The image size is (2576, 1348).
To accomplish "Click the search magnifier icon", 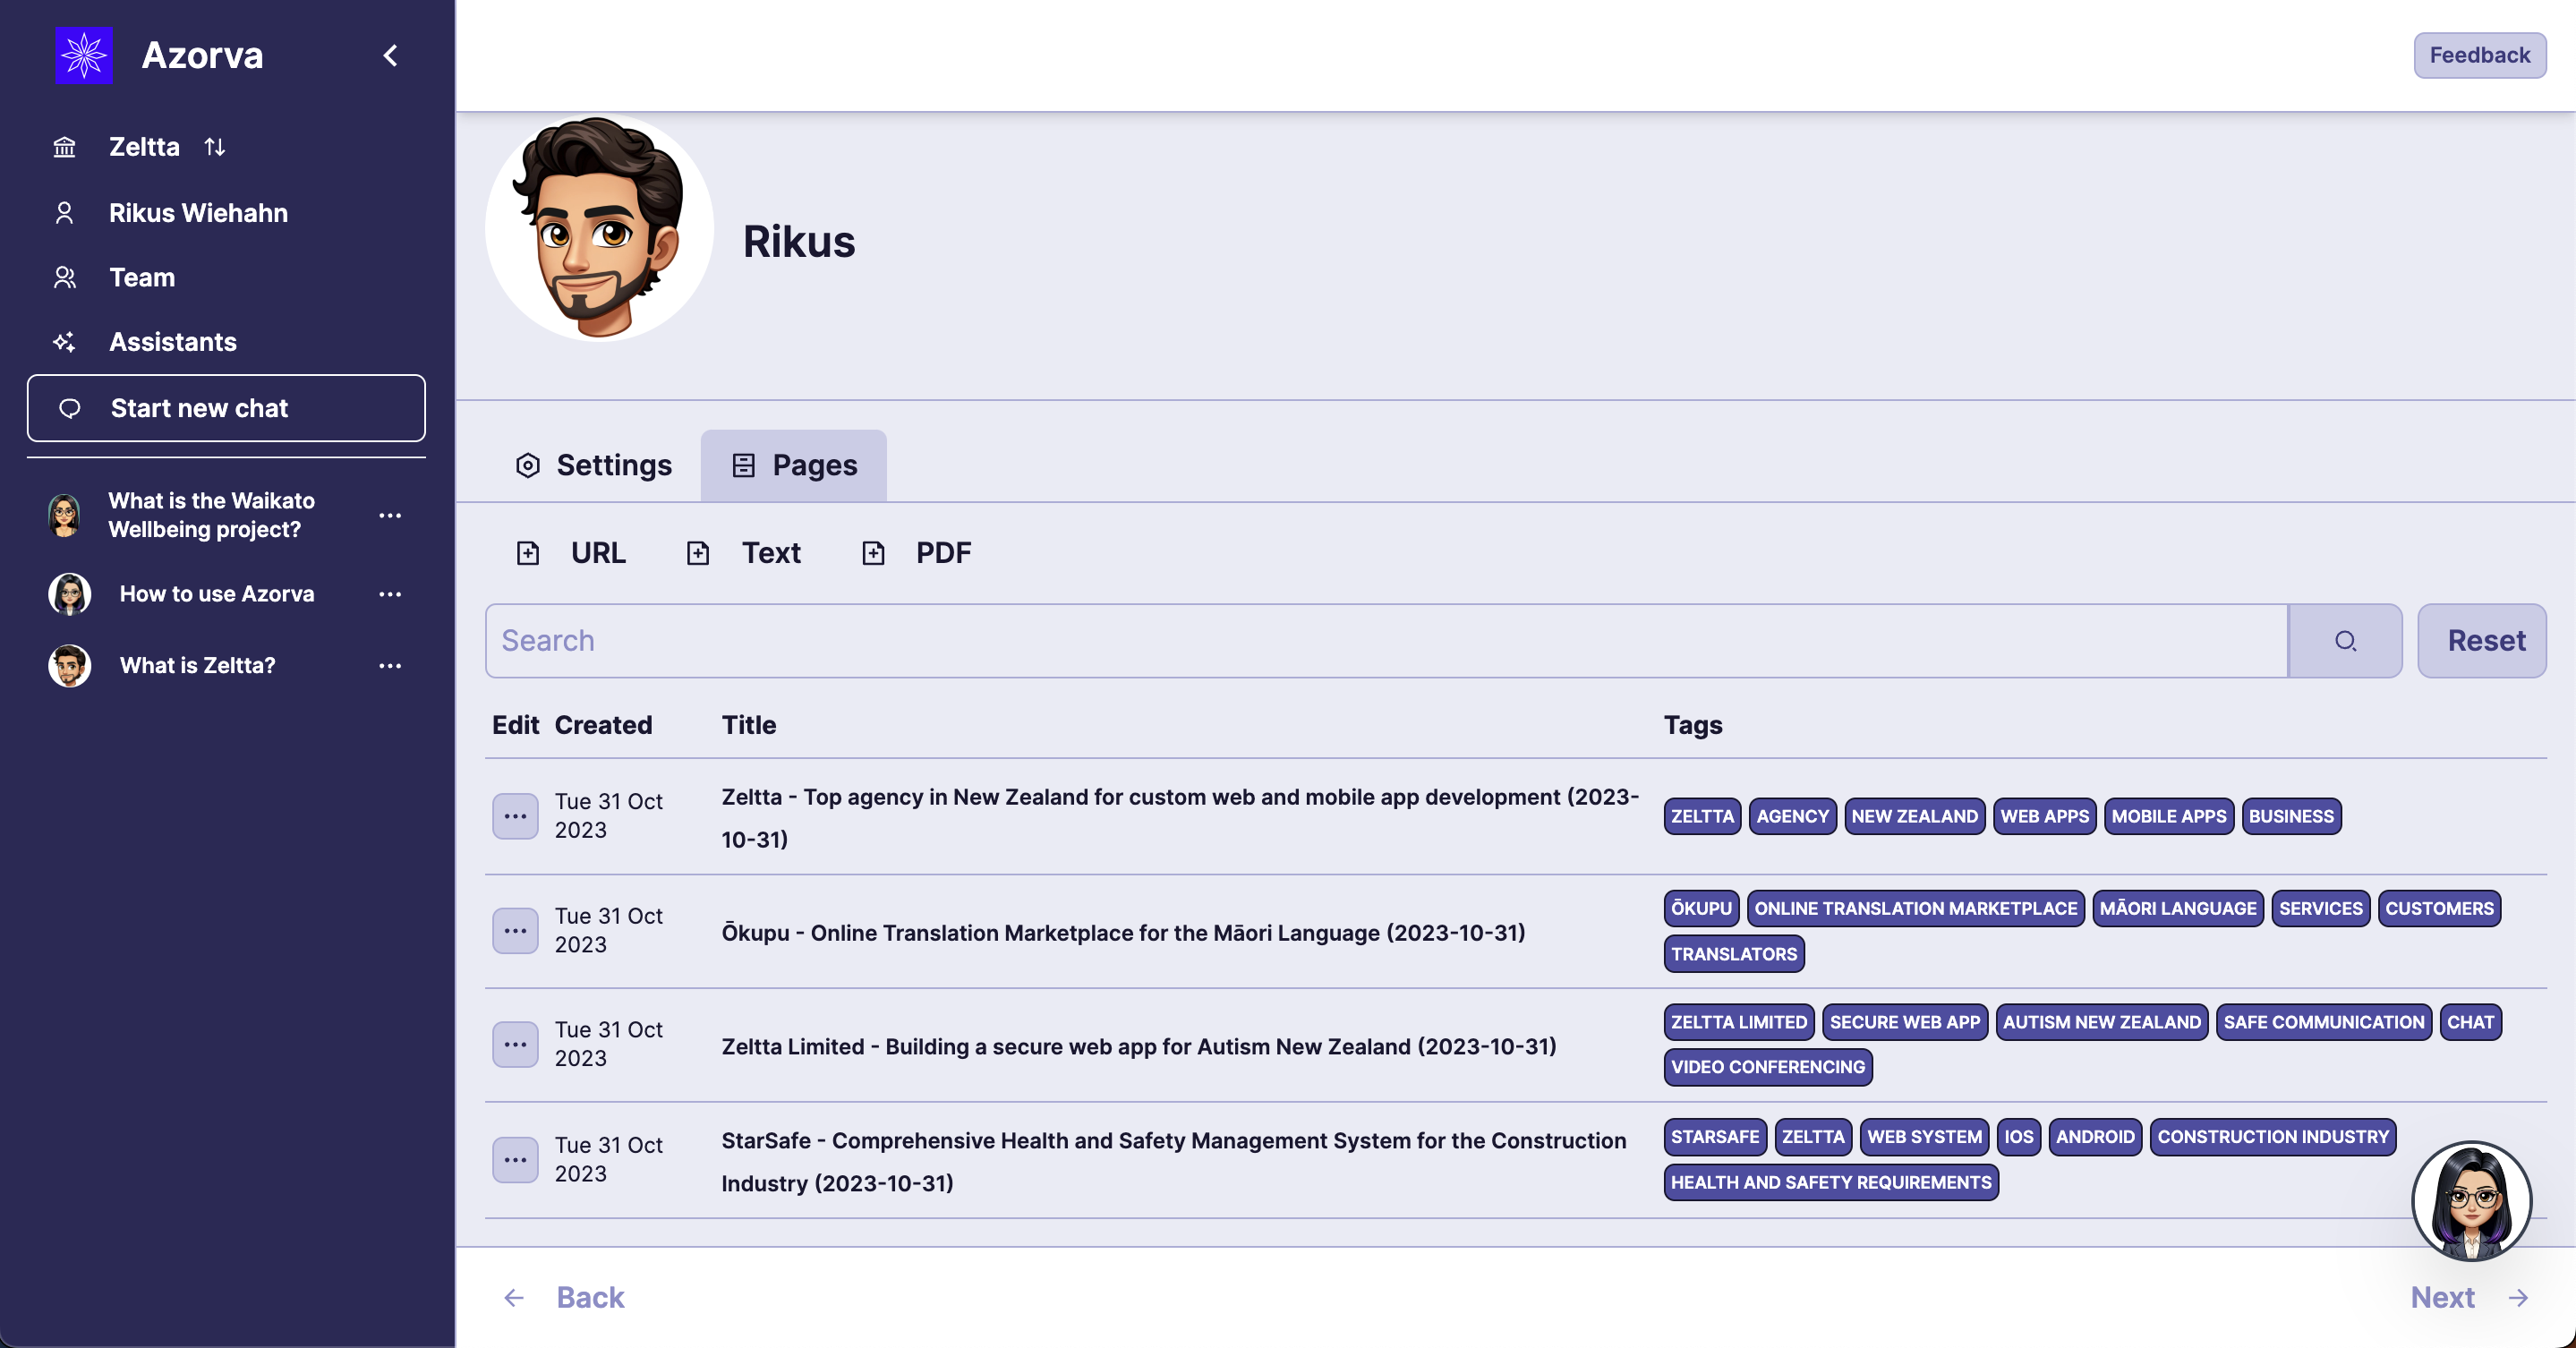I will point(2346,641).
